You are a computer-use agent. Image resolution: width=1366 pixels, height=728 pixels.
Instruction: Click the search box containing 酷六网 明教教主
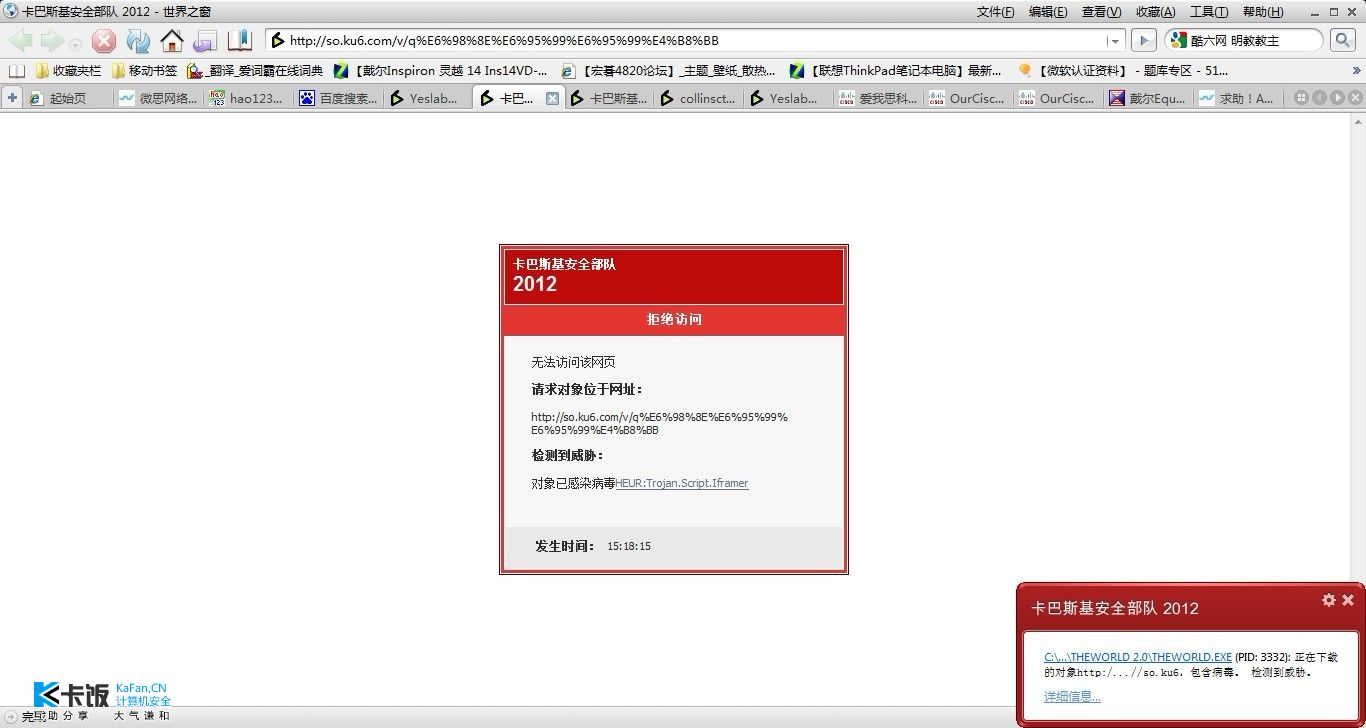point(1245,41)
